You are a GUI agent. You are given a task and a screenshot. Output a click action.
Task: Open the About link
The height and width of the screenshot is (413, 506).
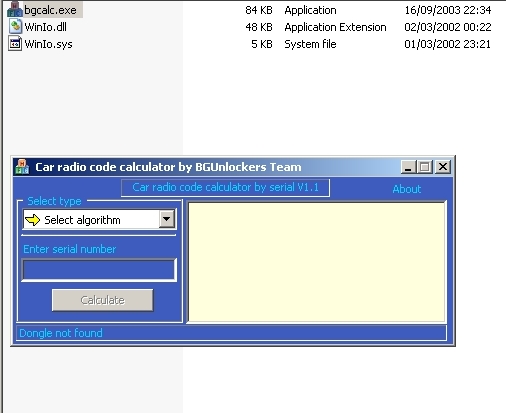tap(407, 189)
